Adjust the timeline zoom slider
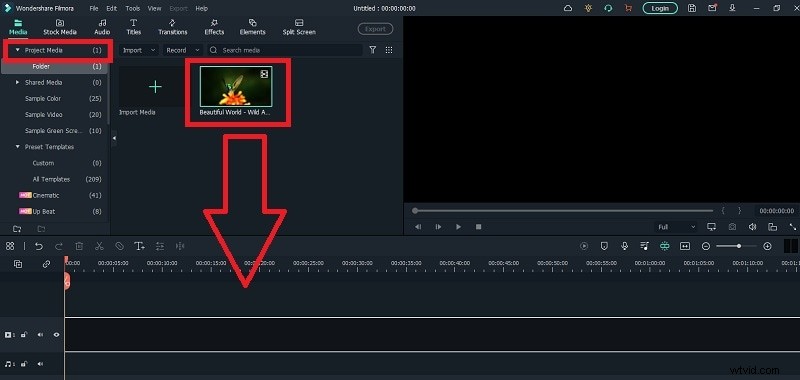The height and width of the screenshot is (380, 800). click(x=736, y=246)
